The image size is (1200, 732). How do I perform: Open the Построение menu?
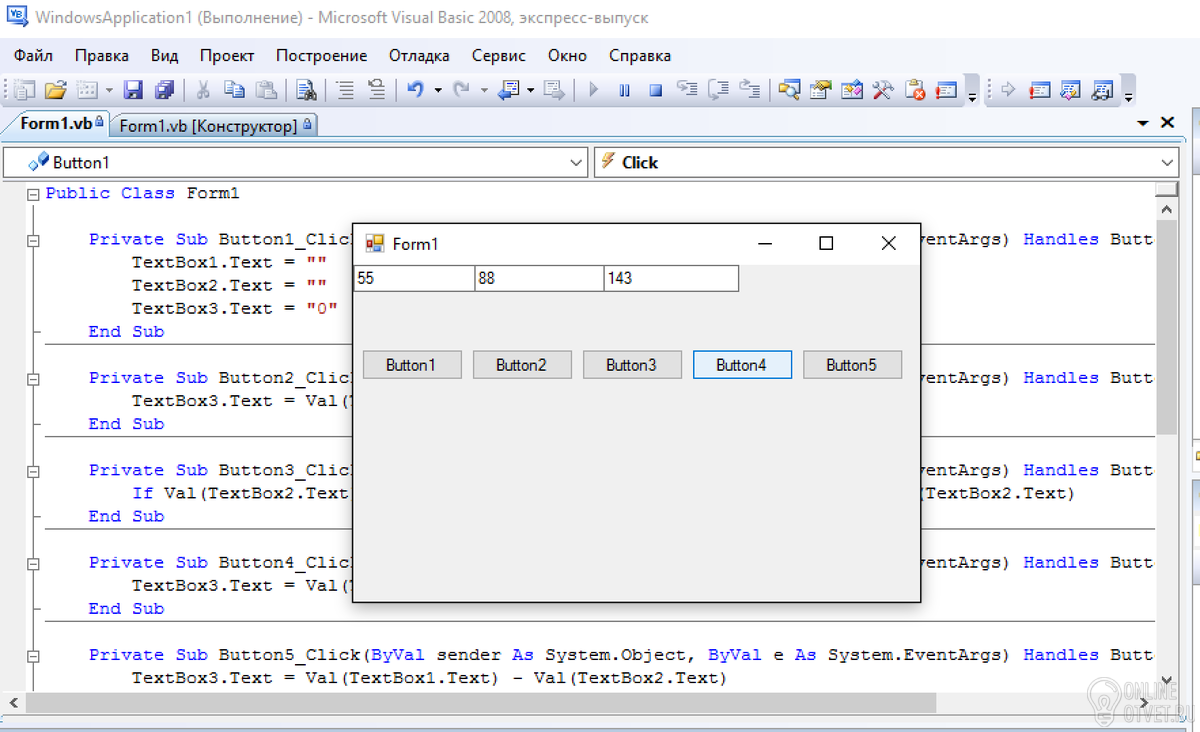tap(321, 56)
